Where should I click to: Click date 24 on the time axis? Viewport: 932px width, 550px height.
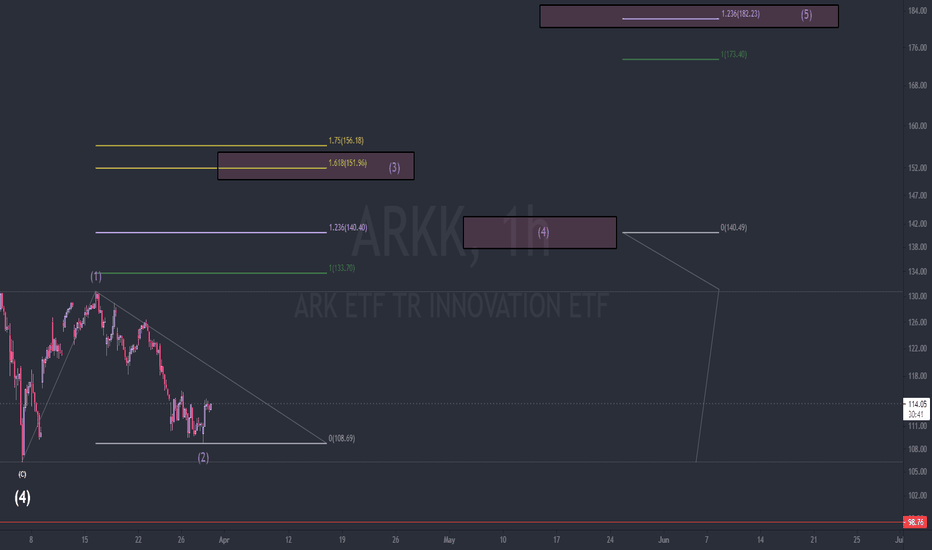pyautogui.click(x=610, y=540)
